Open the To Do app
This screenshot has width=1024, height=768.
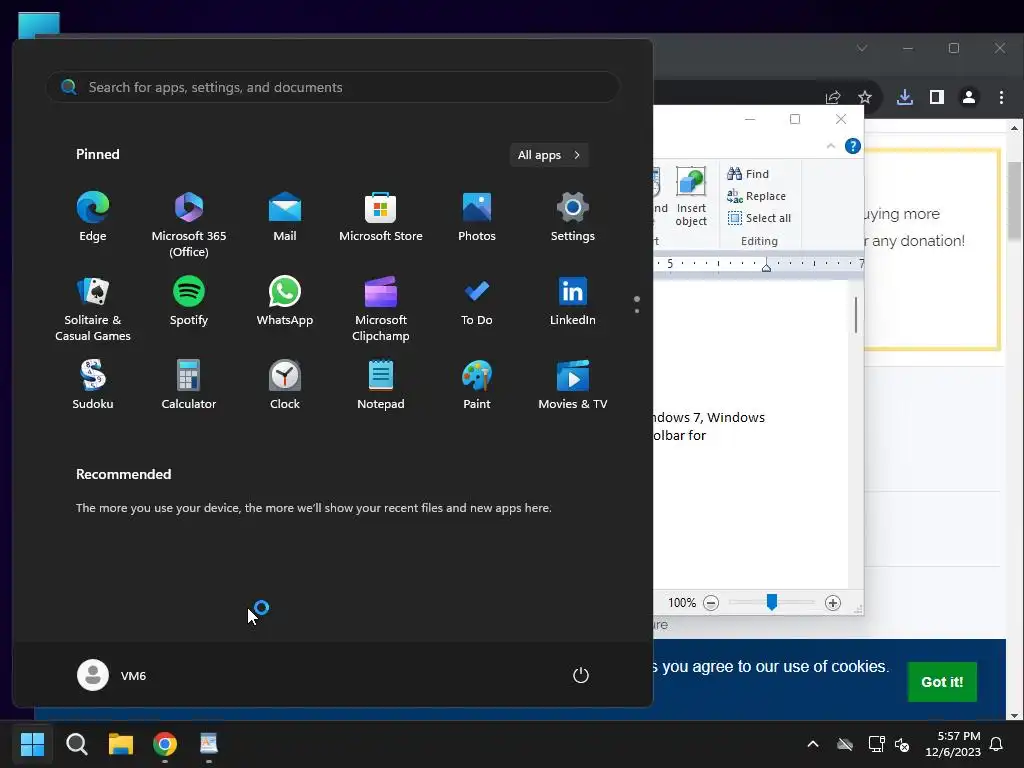coord(477,302)
